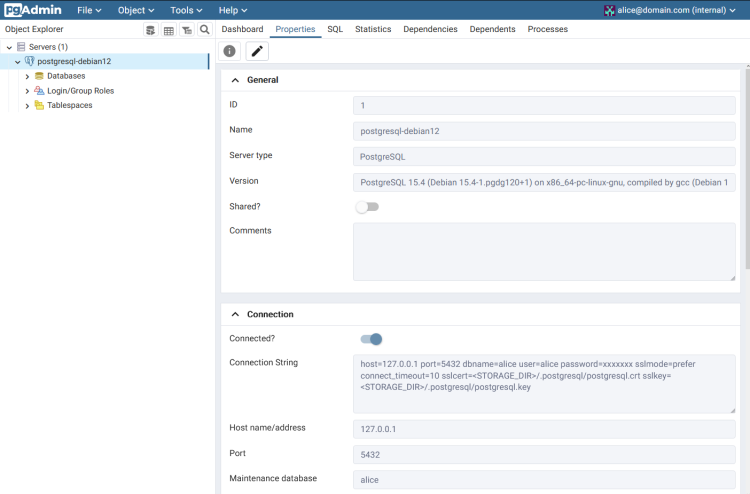Select the Tablespaces tree item

pyautogui.click(x=70, y=105)
